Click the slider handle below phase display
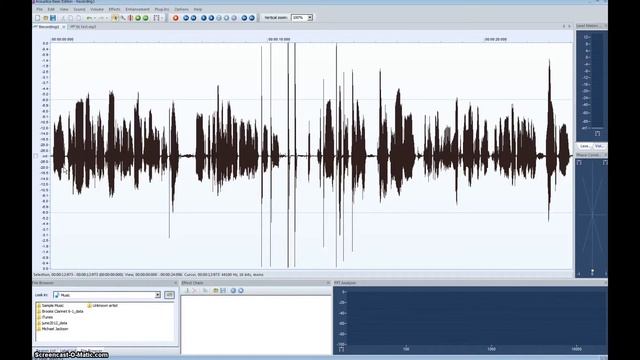This screenshot has height=360, width=640. pyautogui.click(x=592, y=271)
